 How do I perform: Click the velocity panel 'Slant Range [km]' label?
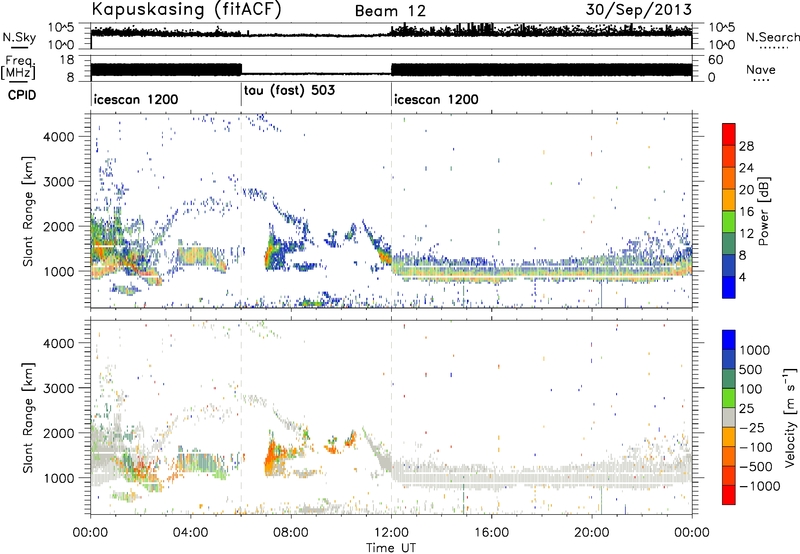(x=28, y=417)
